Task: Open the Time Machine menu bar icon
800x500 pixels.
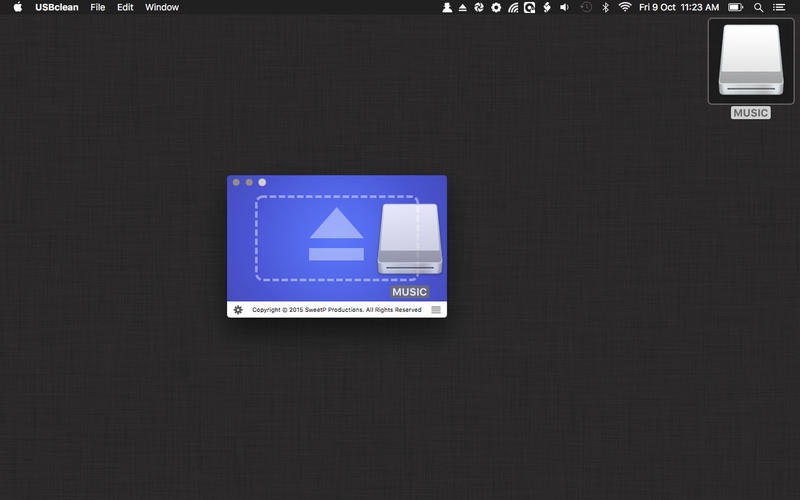Action: [586, 7]
